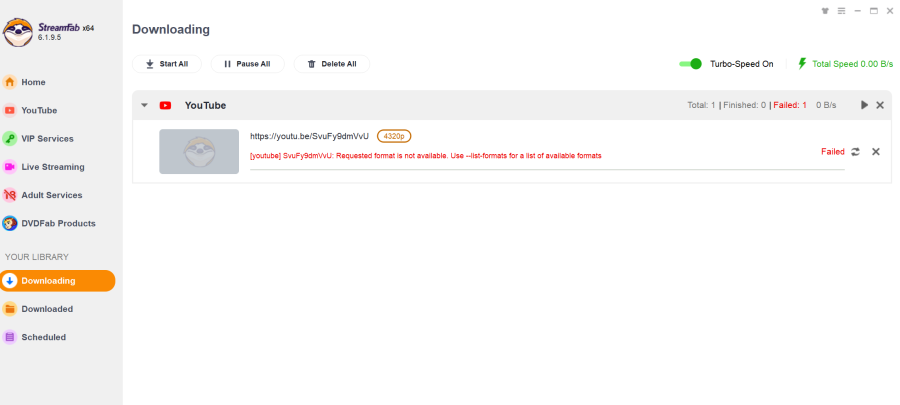Click the Total: 1 counter

[701, 106]
